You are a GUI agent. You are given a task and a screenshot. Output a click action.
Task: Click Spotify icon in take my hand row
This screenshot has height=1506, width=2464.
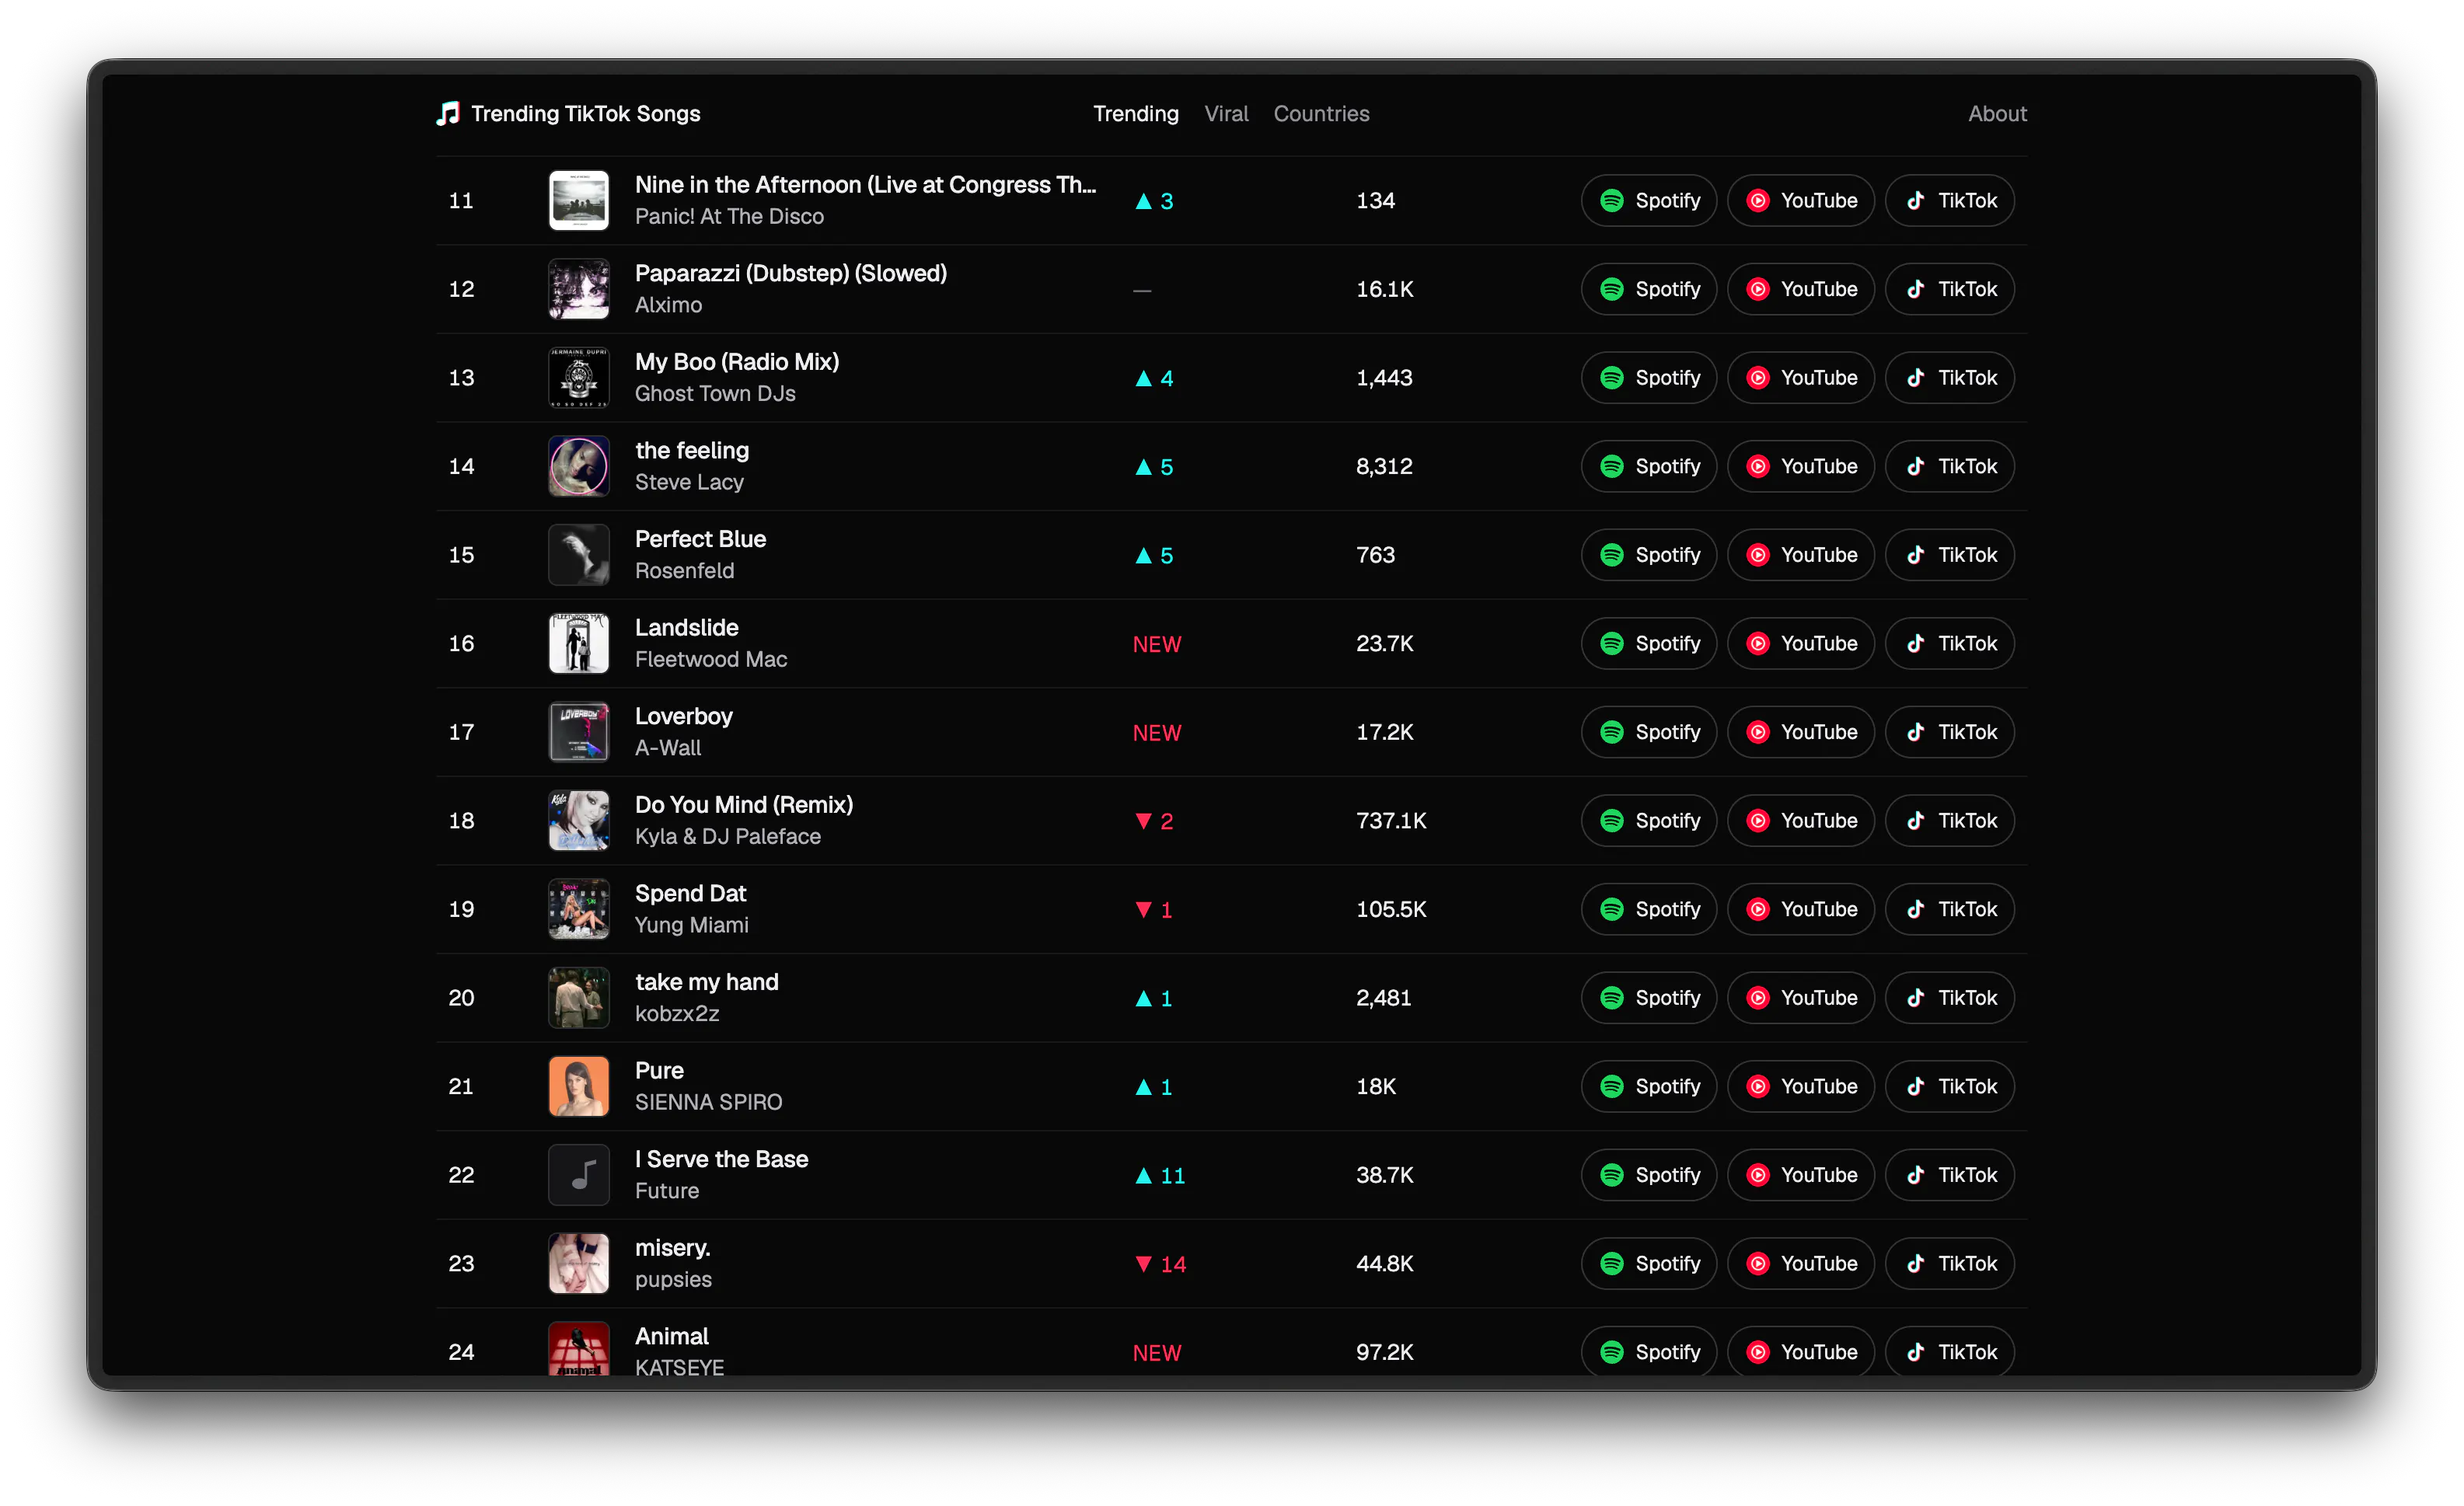coord(1611,998)
